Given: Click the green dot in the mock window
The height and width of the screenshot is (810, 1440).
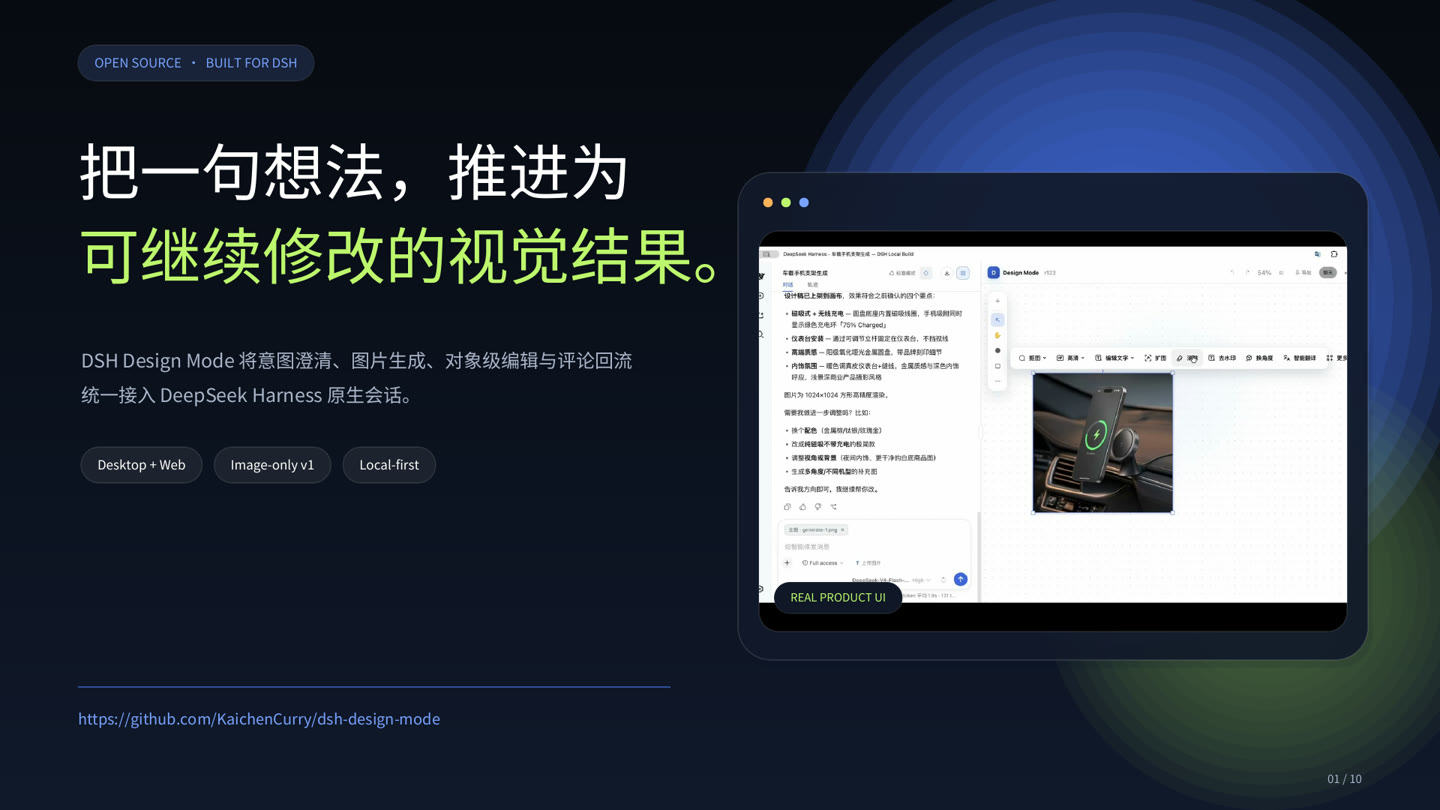Looking at the screenshot, I should click(x=786, y=203).
